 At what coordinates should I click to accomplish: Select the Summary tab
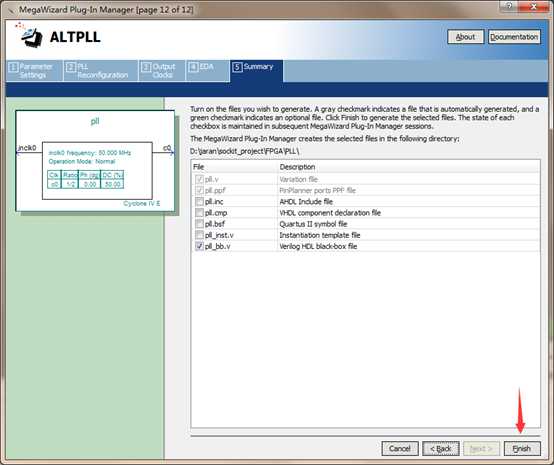pyautogui.click(x=256, y=71)
